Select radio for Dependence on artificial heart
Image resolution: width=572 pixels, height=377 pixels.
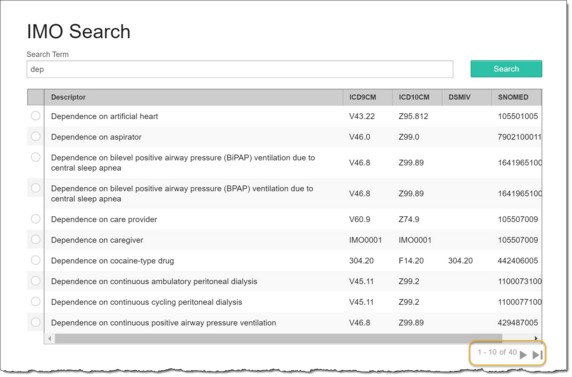pyautogui.click(x=35, y=116)
